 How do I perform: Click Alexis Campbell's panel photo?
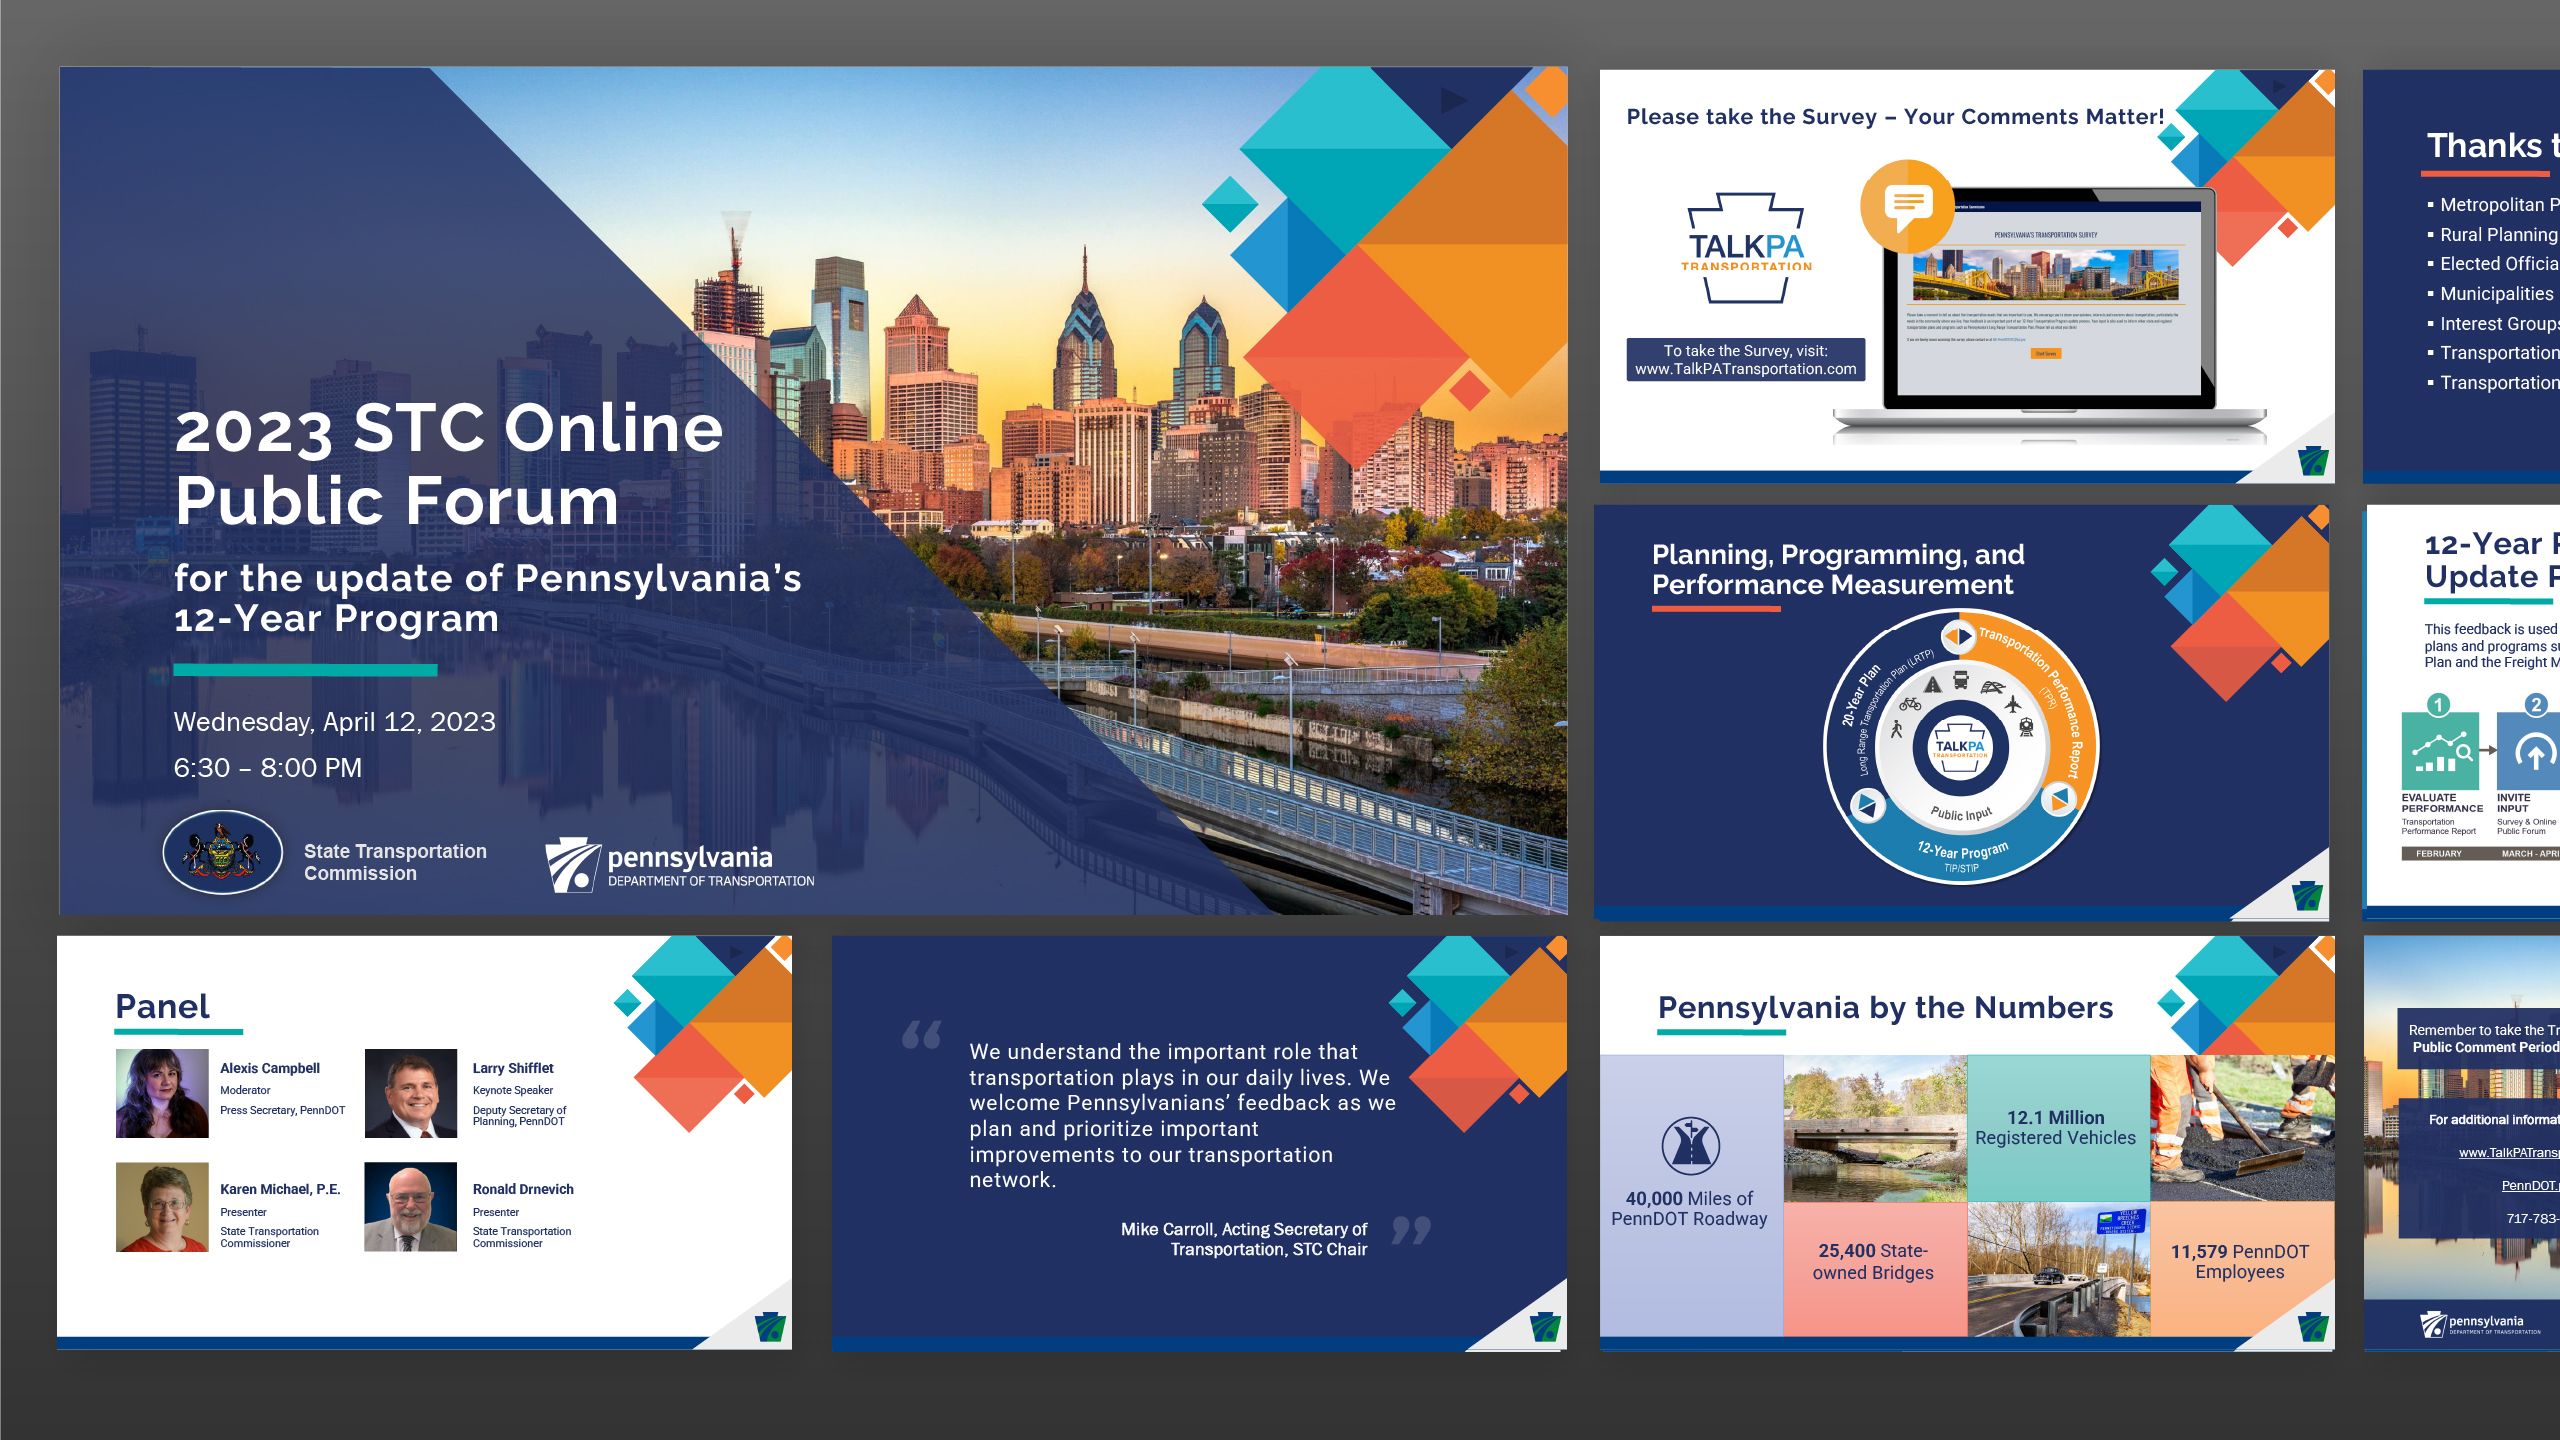point(162,1093)
